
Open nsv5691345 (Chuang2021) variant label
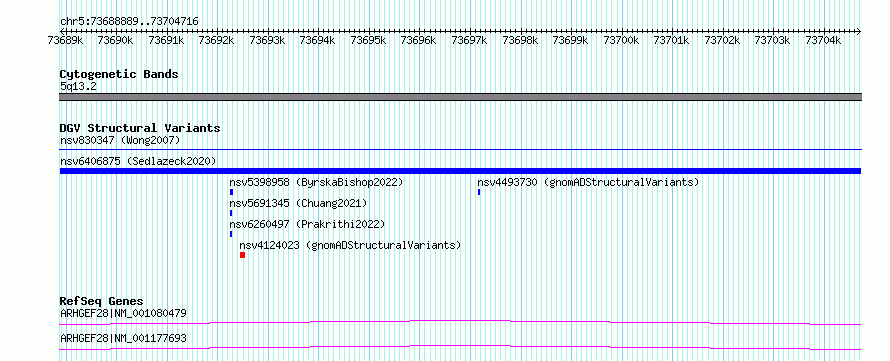pyautogui.click(x=298, y=203)
